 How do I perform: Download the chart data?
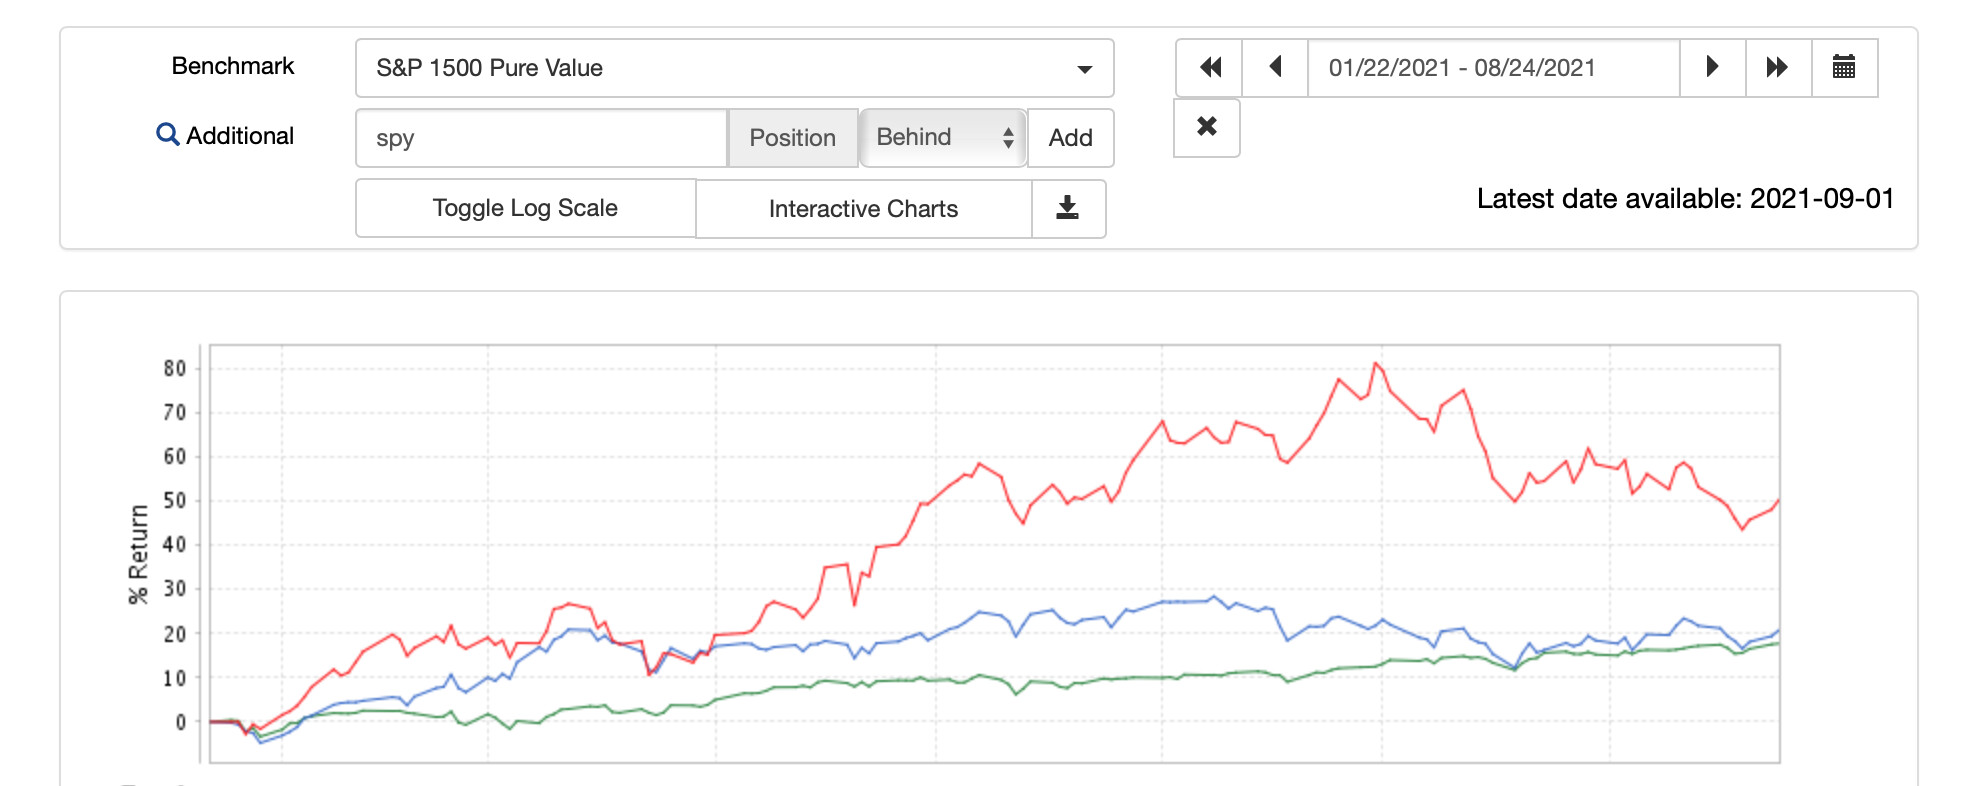[1068, 208]
